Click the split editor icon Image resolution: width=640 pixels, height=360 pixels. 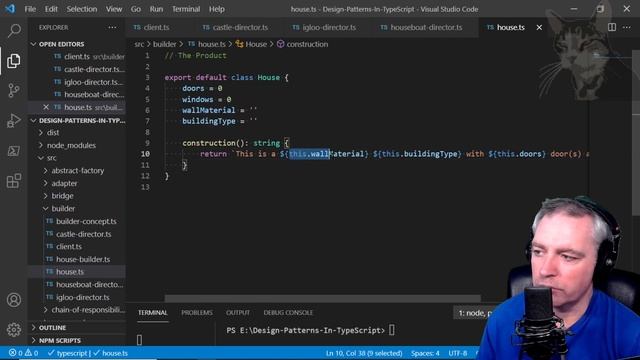(x=611, y=27)
